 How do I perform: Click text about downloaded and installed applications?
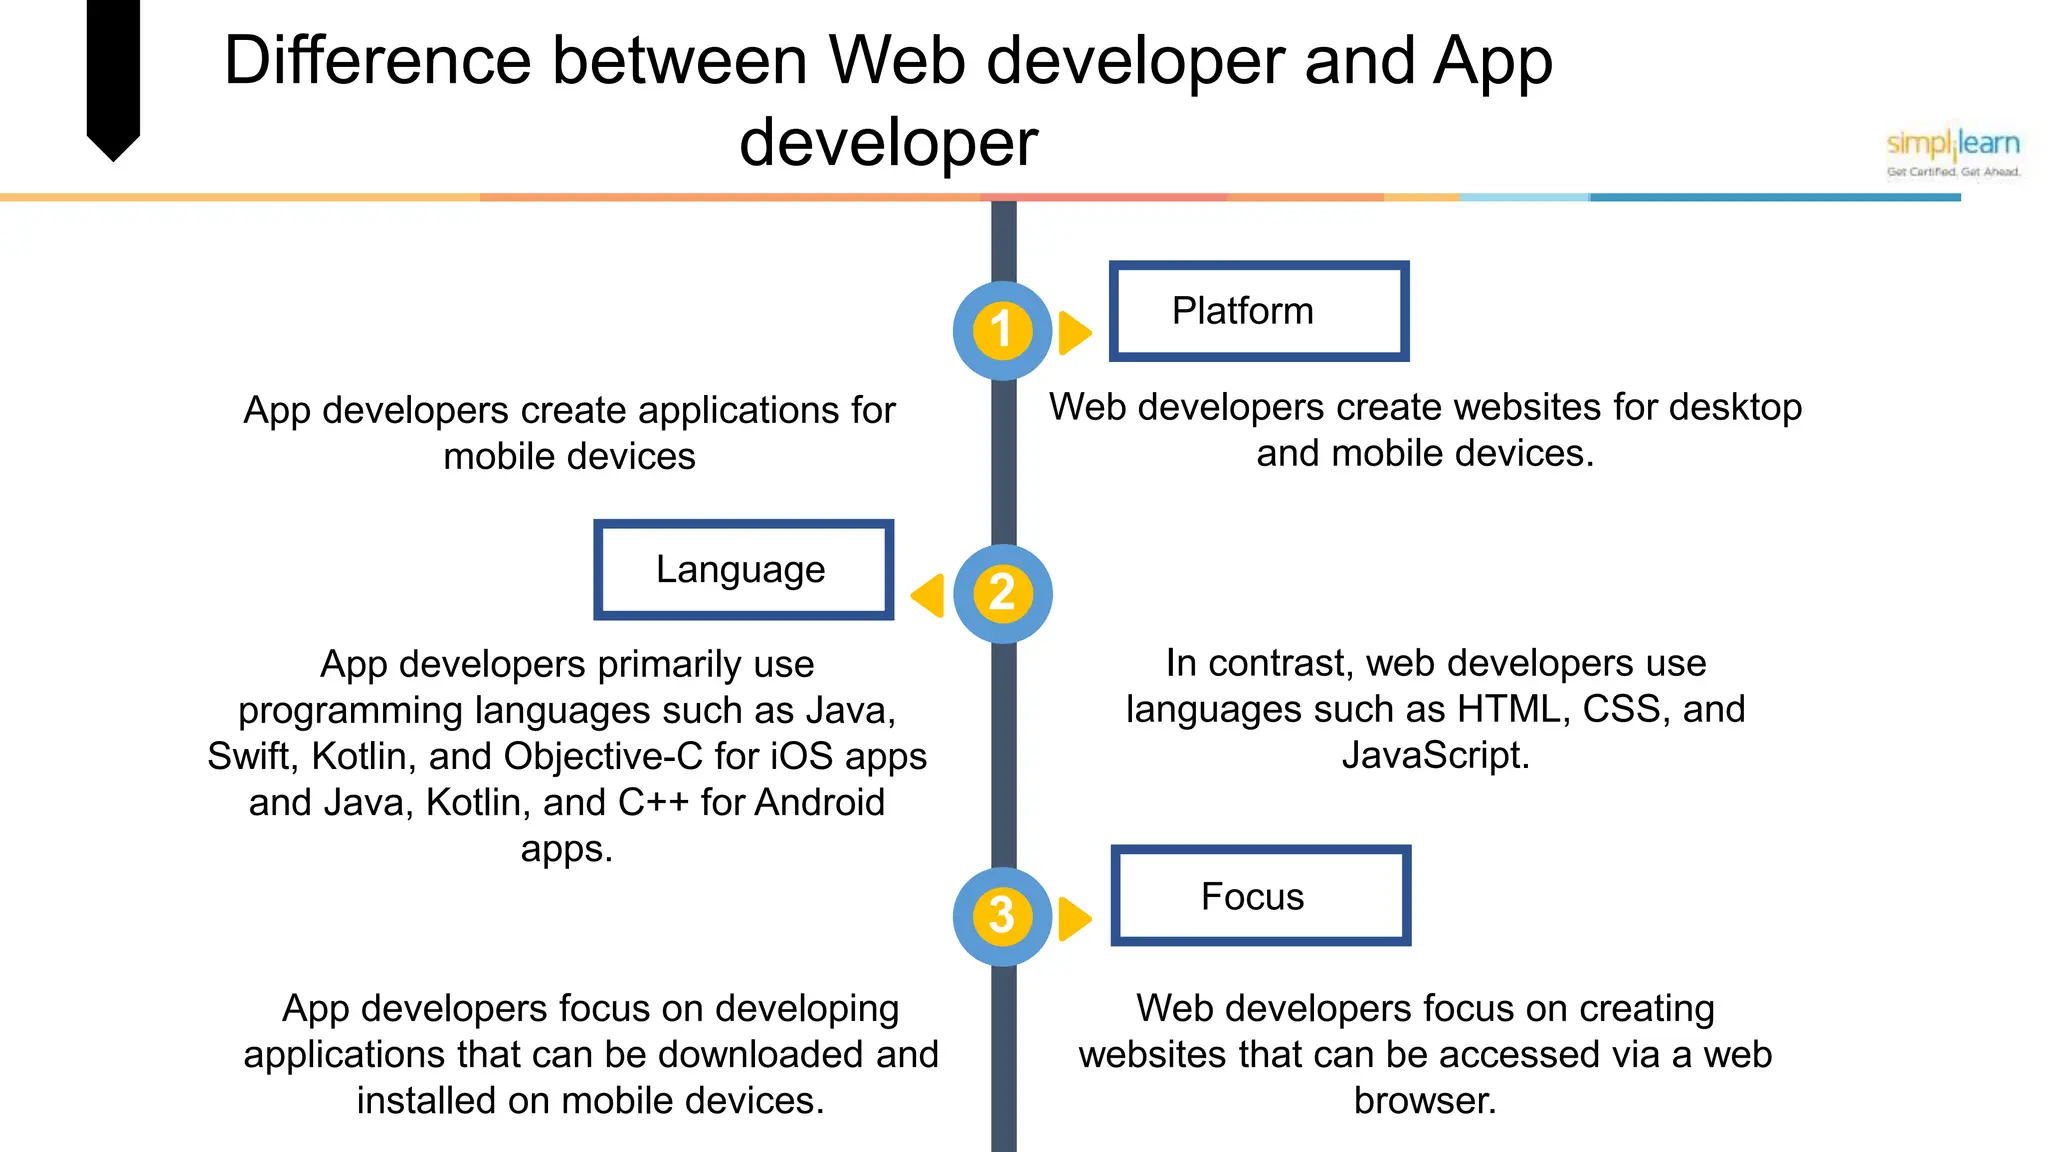(x=591, y=1054)
